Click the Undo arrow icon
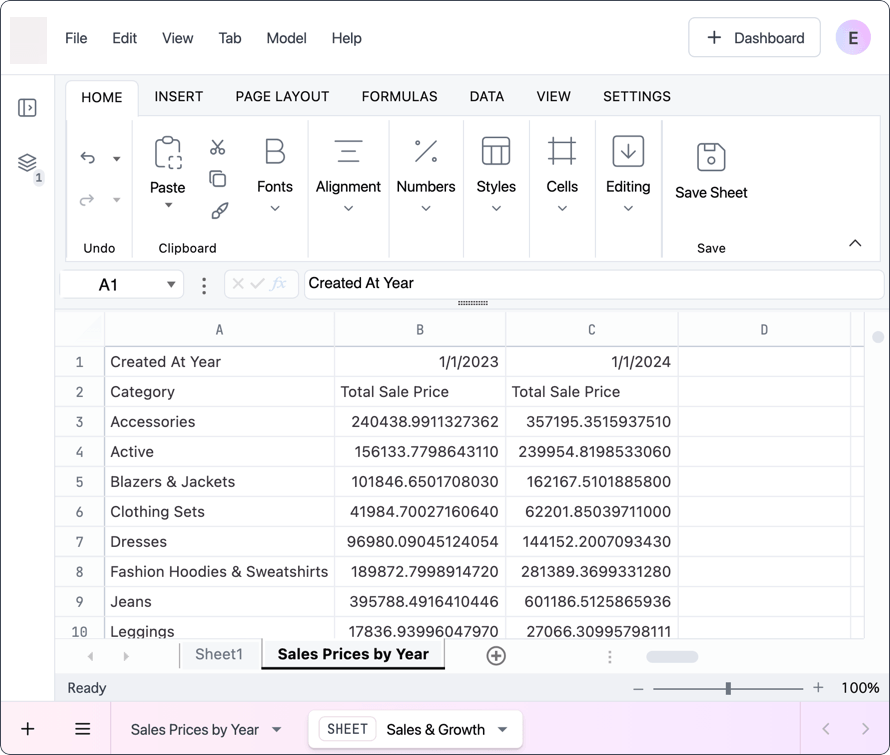 (87, 158)
